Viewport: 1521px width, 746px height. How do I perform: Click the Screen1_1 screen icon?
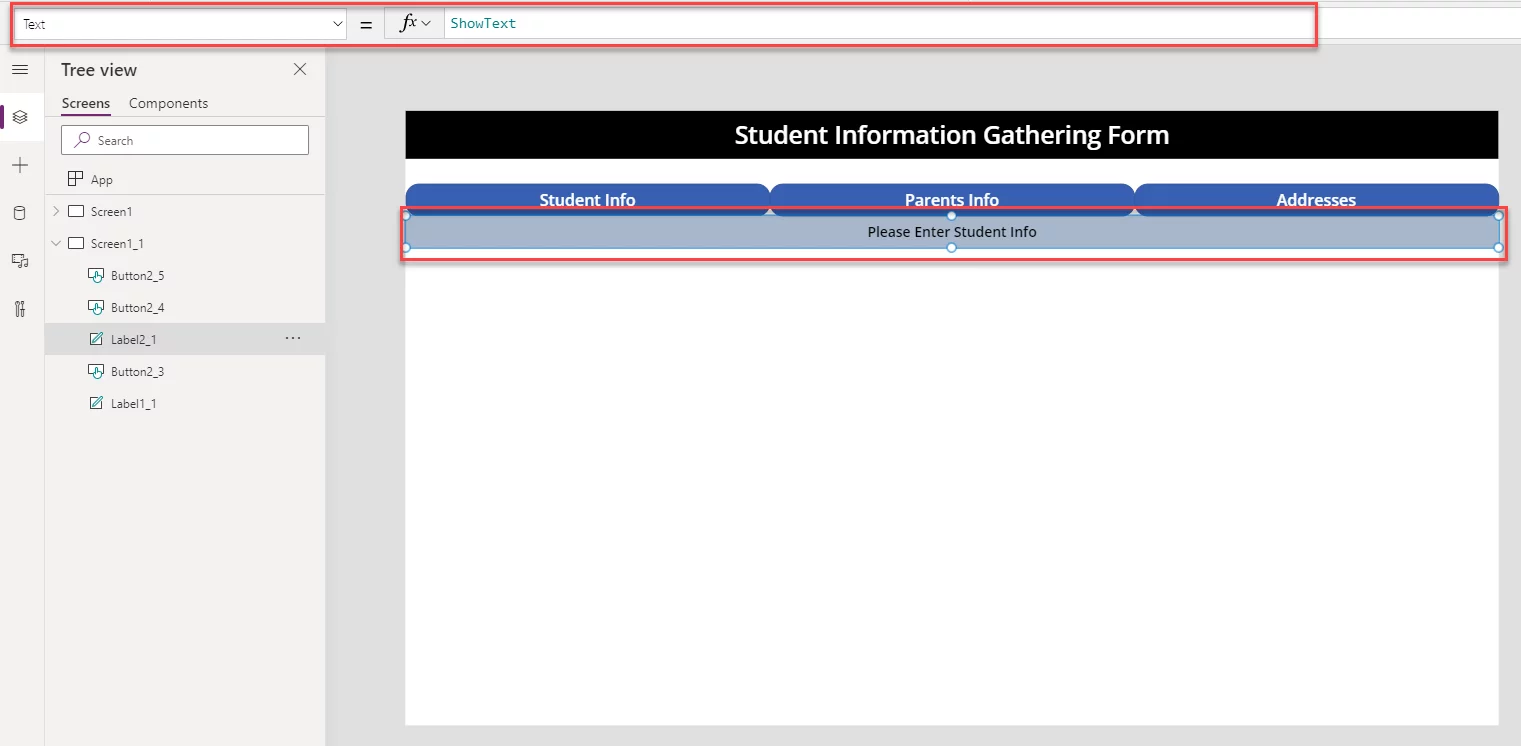click(76, 243)
